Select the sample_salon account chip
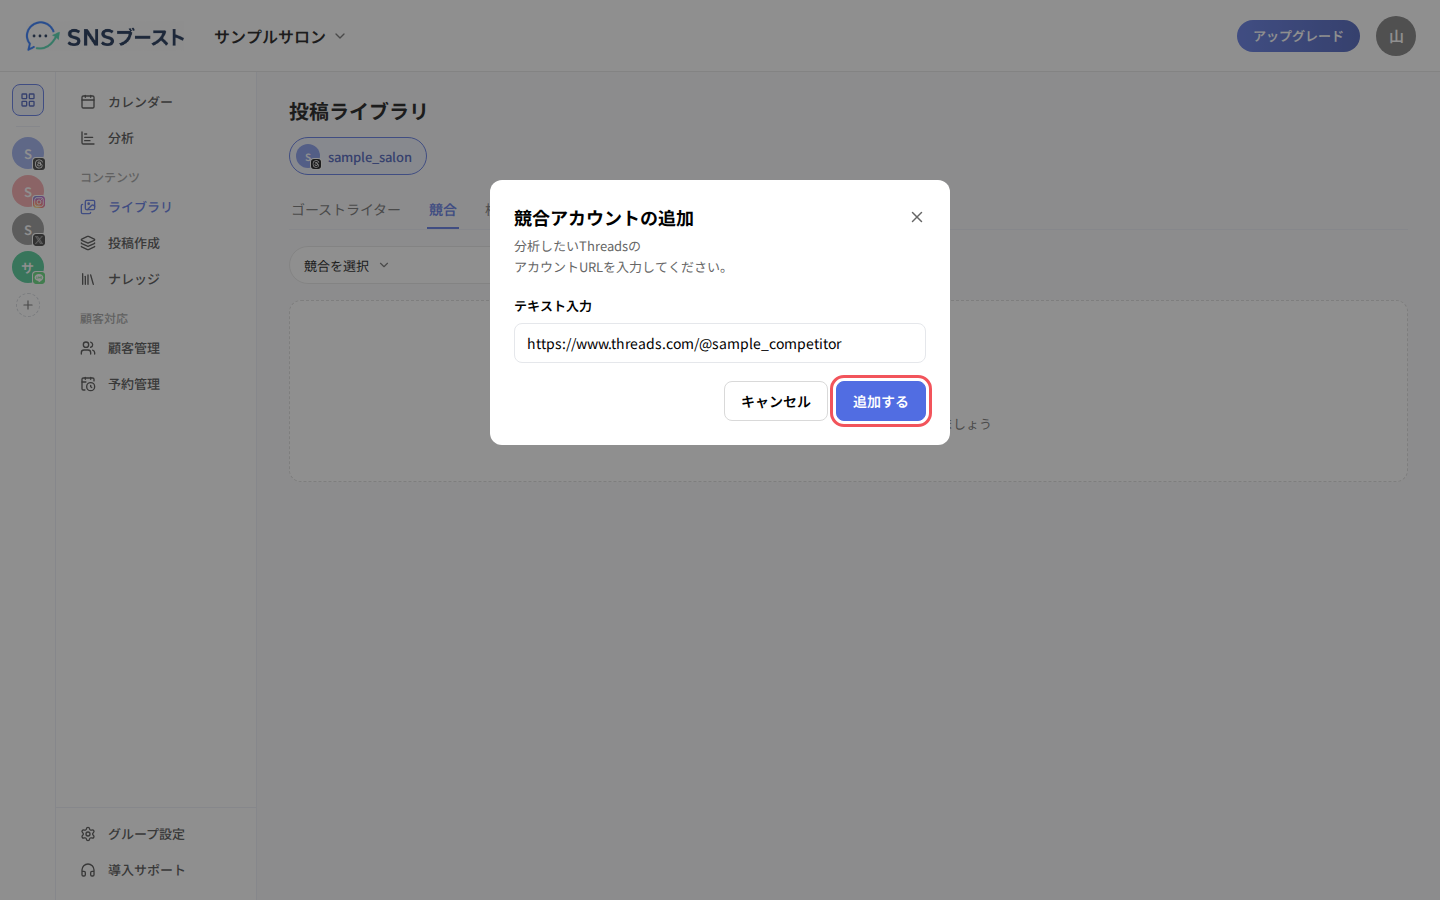The image size is (1440, 900). pos(358,156)
